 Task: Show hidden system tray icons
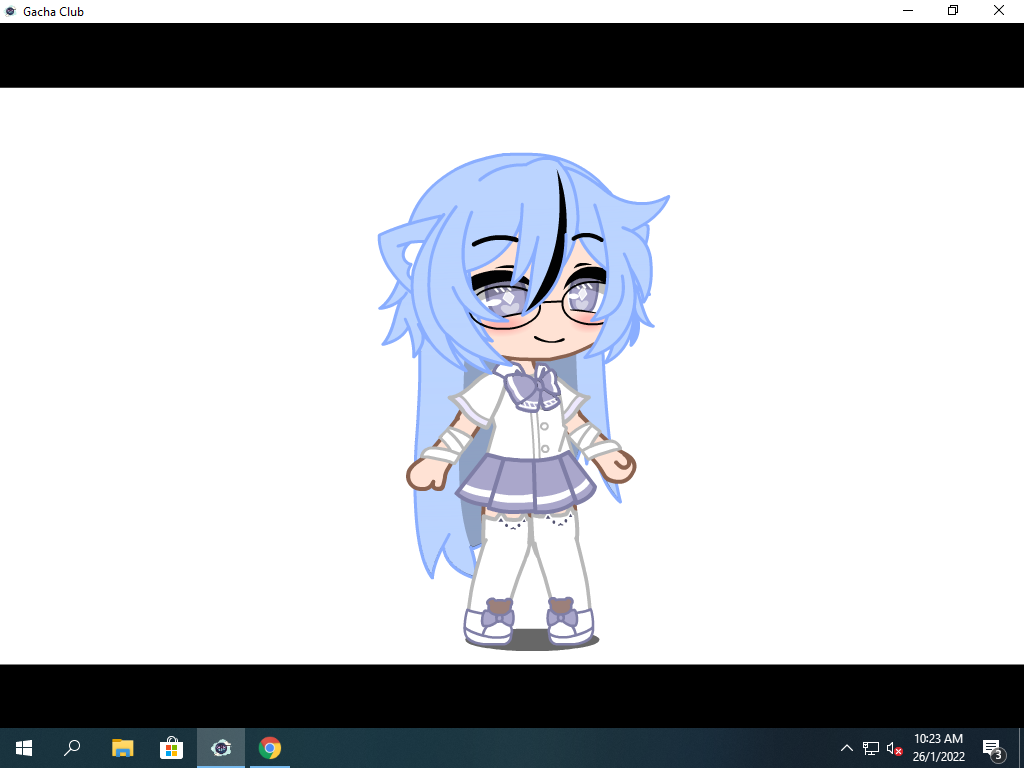click(x=846, y=748)
